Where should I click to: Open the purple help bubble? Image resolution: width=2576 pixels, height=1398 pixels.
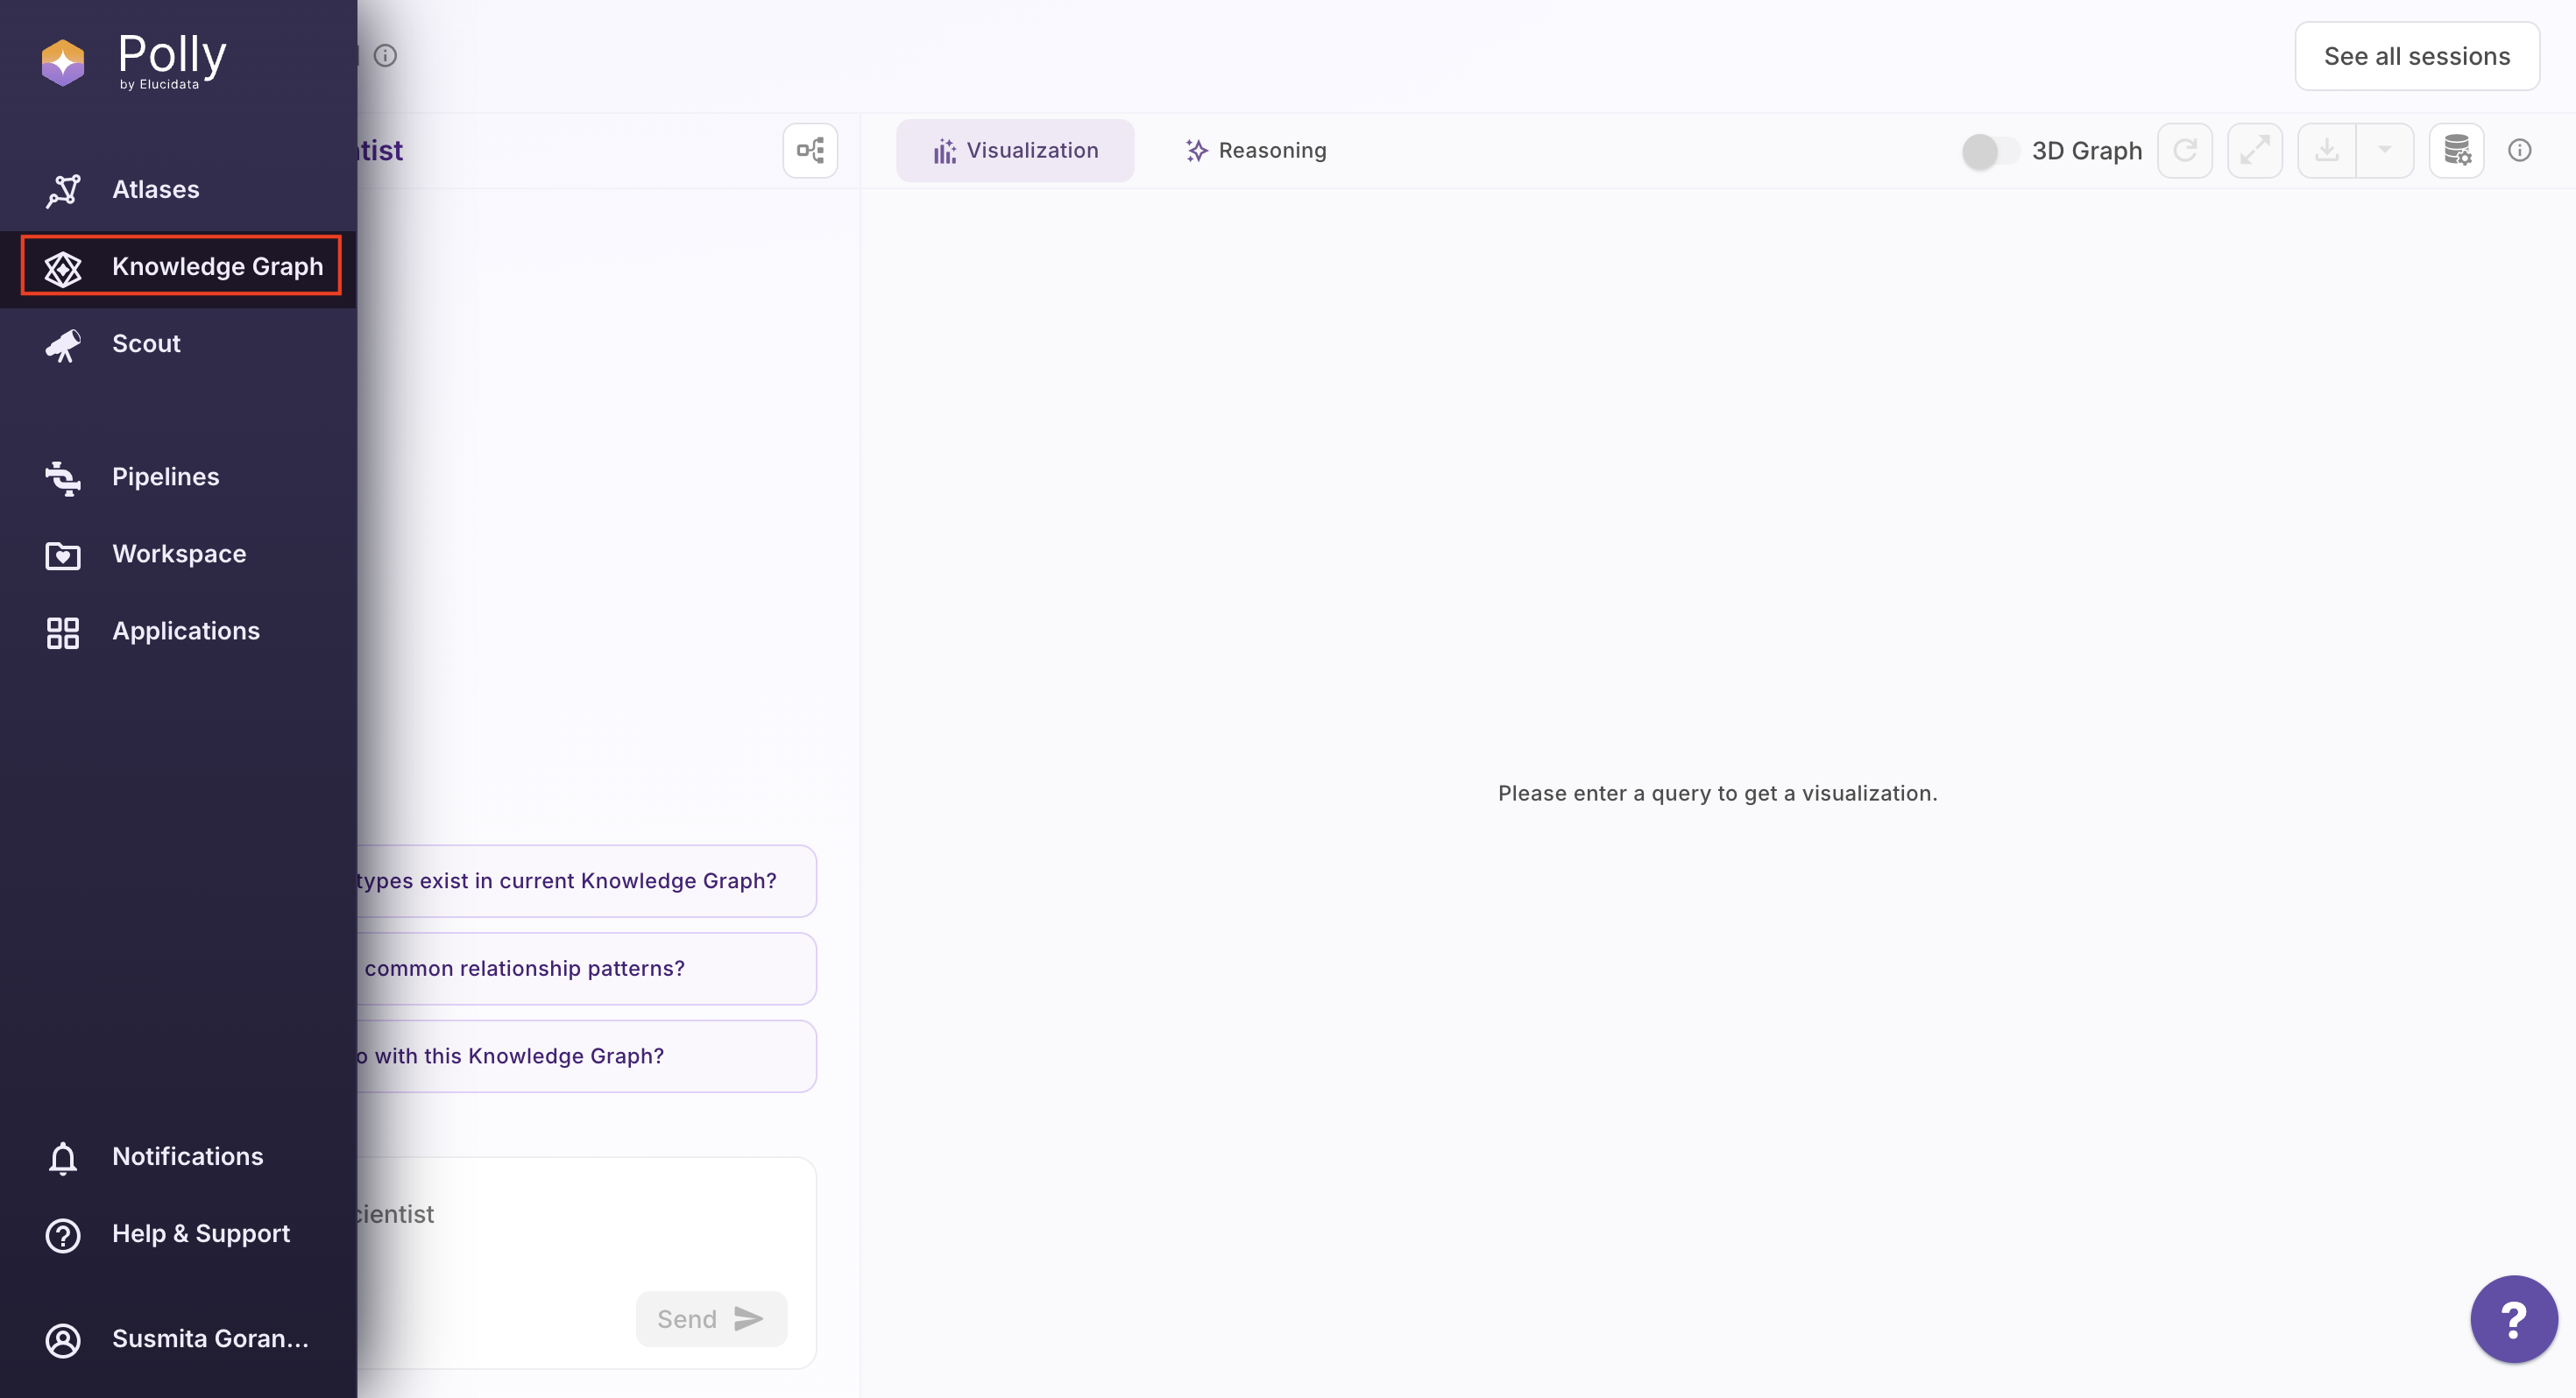pyautogui.click(x=2513, y=1318)
